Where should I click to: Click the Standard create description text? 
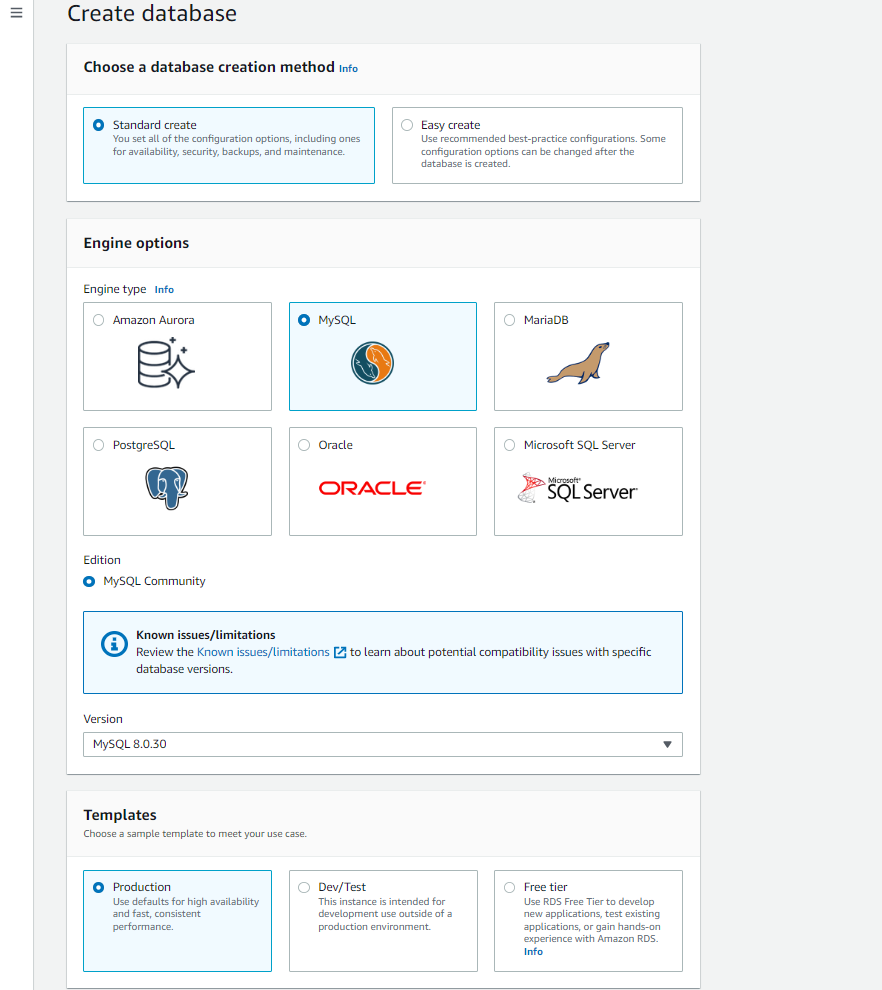(237, 145)
